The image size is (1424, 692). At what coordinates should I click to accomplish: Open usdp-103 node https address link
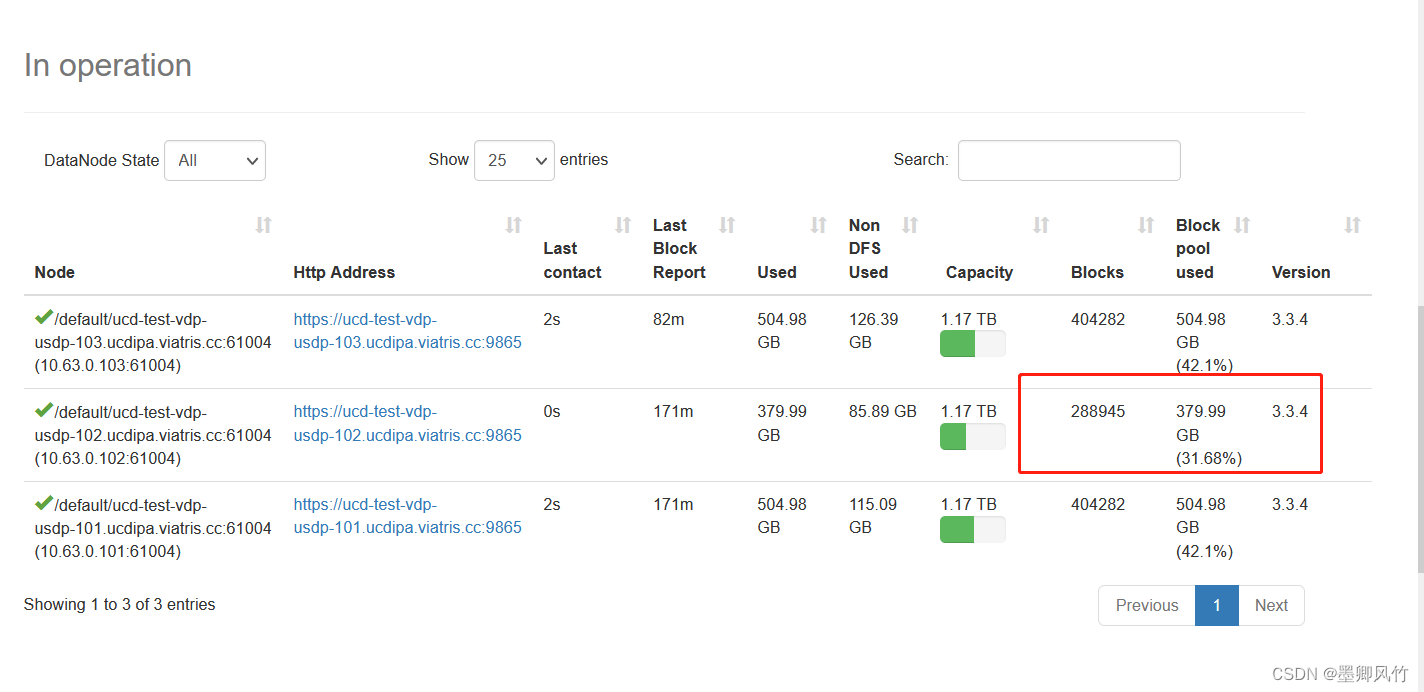[x=408, y=331]
